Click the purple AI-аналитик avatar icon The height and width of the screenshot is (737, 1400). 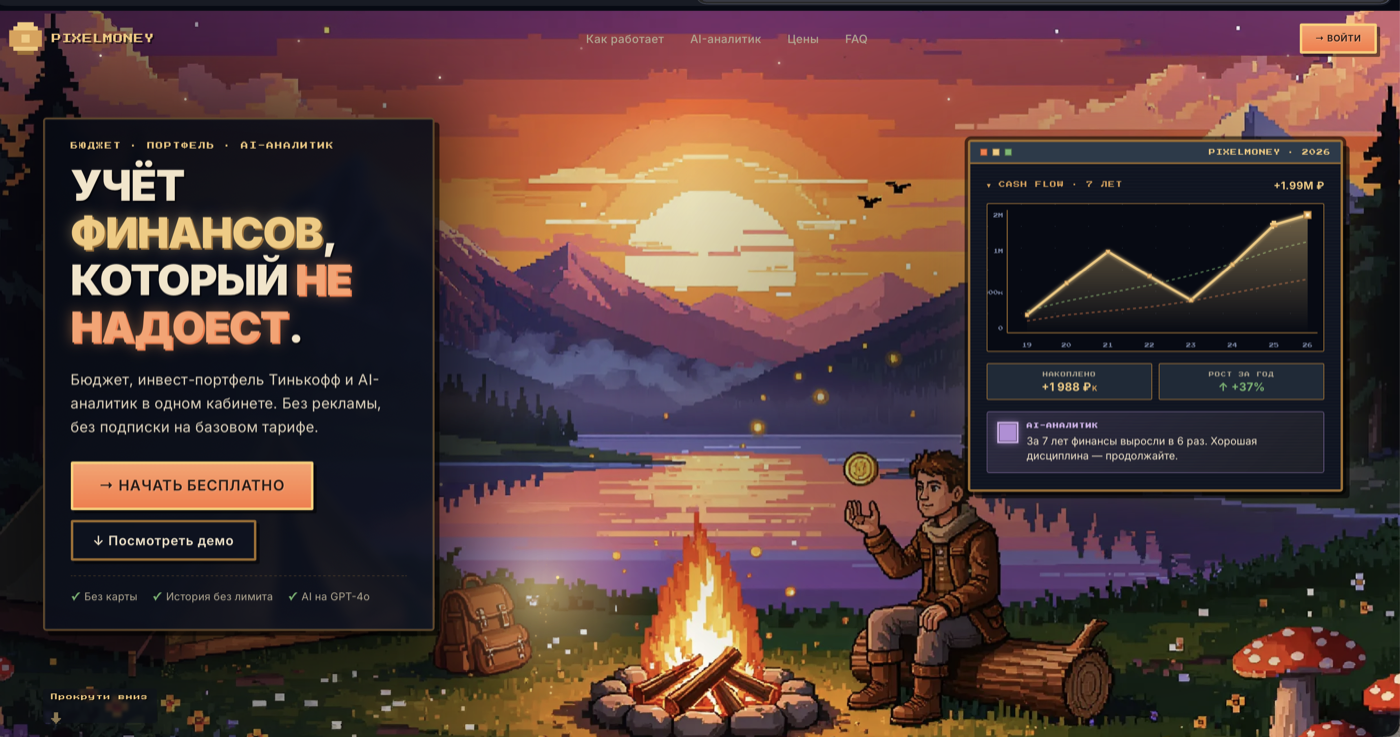1008,432
